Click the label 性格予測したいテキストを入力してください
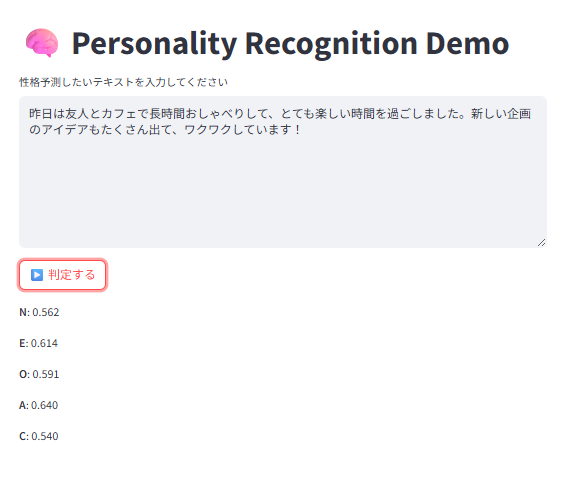The height and width of the screenshot is (484, 561). tap(123, 82)
